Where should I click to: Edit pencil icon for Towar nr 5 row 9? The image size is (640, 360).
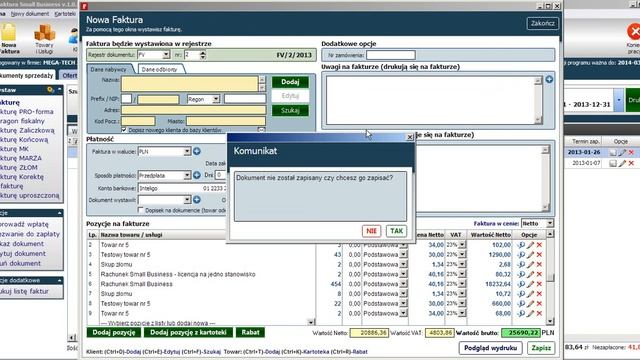point(530,313)
